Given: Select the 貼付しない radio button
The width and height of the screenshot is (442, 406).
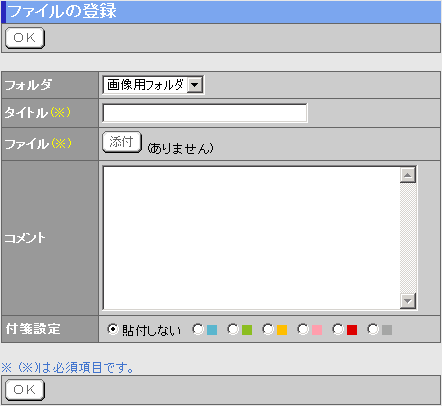Looking at the screenshot, I should 113,329.
